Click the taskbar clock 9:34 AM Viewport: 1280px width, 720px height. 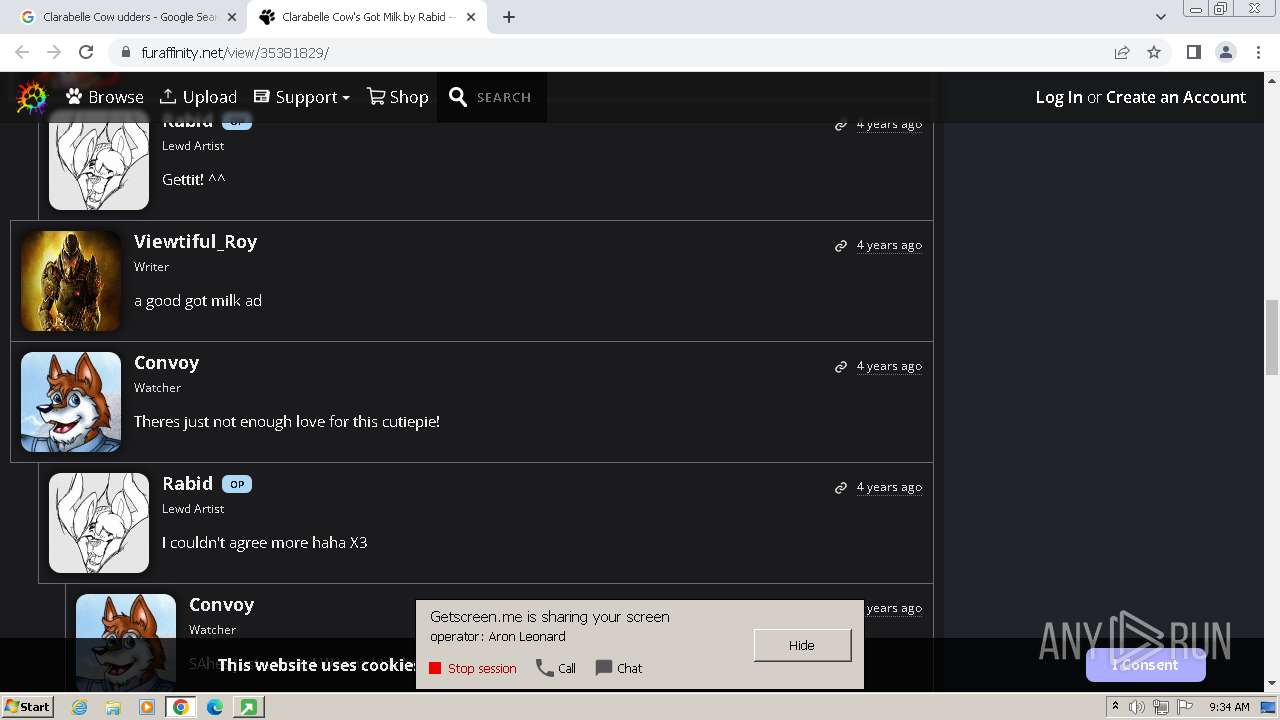(1229, 707)
